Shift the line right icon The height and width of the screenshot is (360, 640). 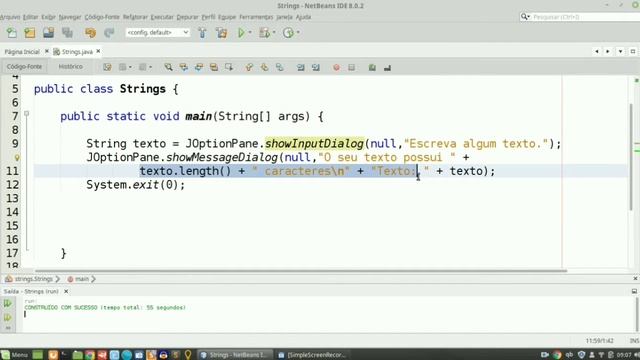[316, 67]
